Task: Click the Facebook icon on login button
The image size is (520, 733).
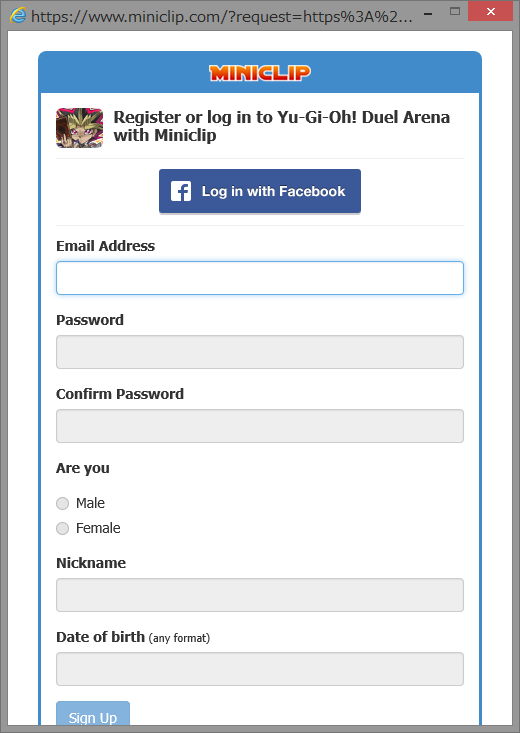Action: (181, 191)
